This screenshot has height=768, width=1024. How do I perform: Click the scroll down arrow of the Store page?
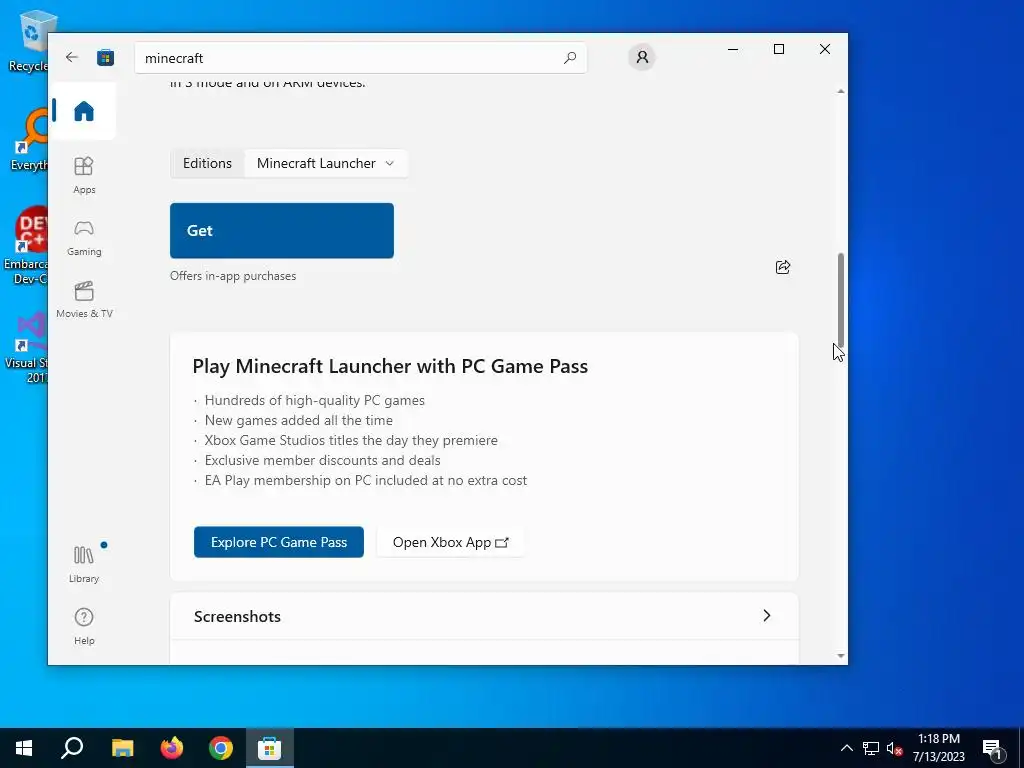(x=840, y=656)
